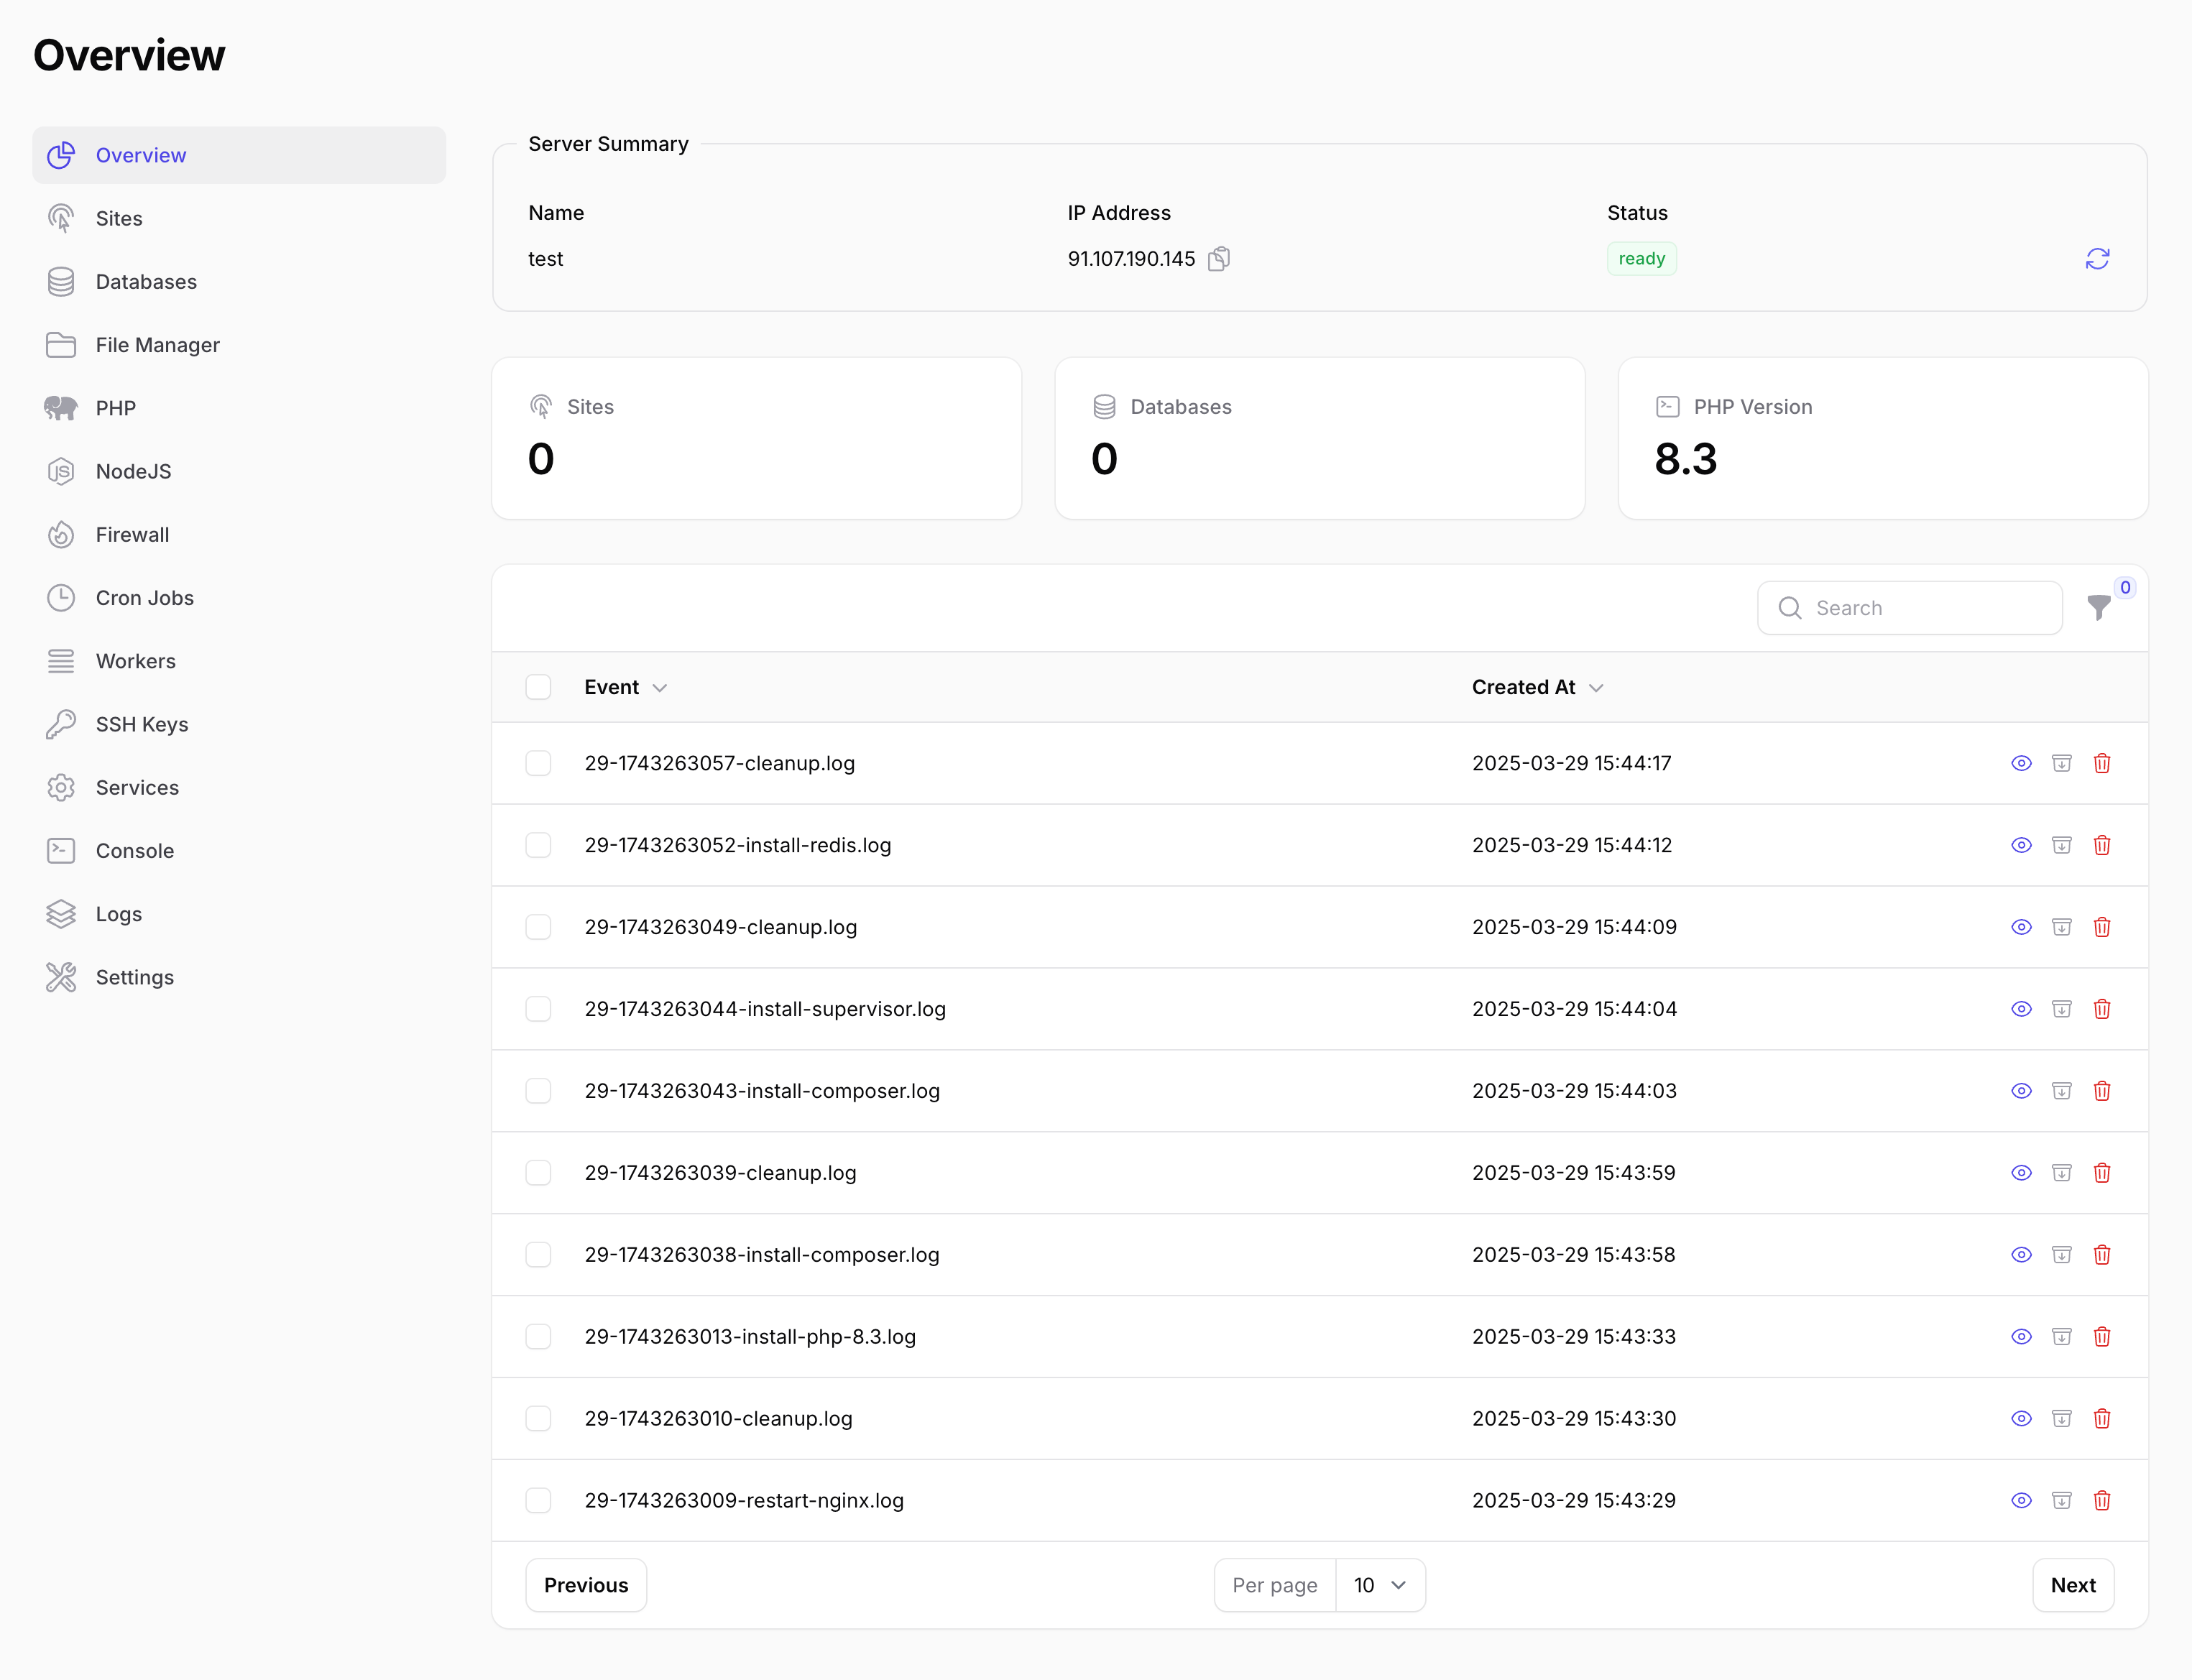Check the install-redis.log row checkbox
The image size is (2192, 1680).
tap(538, 845)
